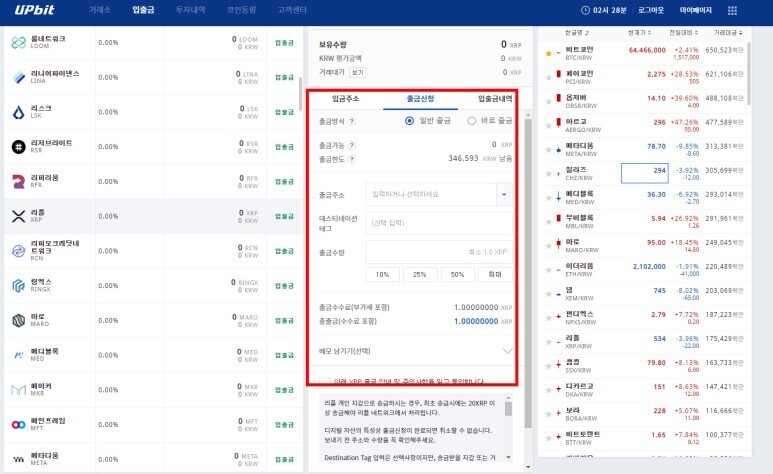Open 마이페이지
Viewport: 773px width, 474px height.
pyautogui.click(x=696, y=10)
